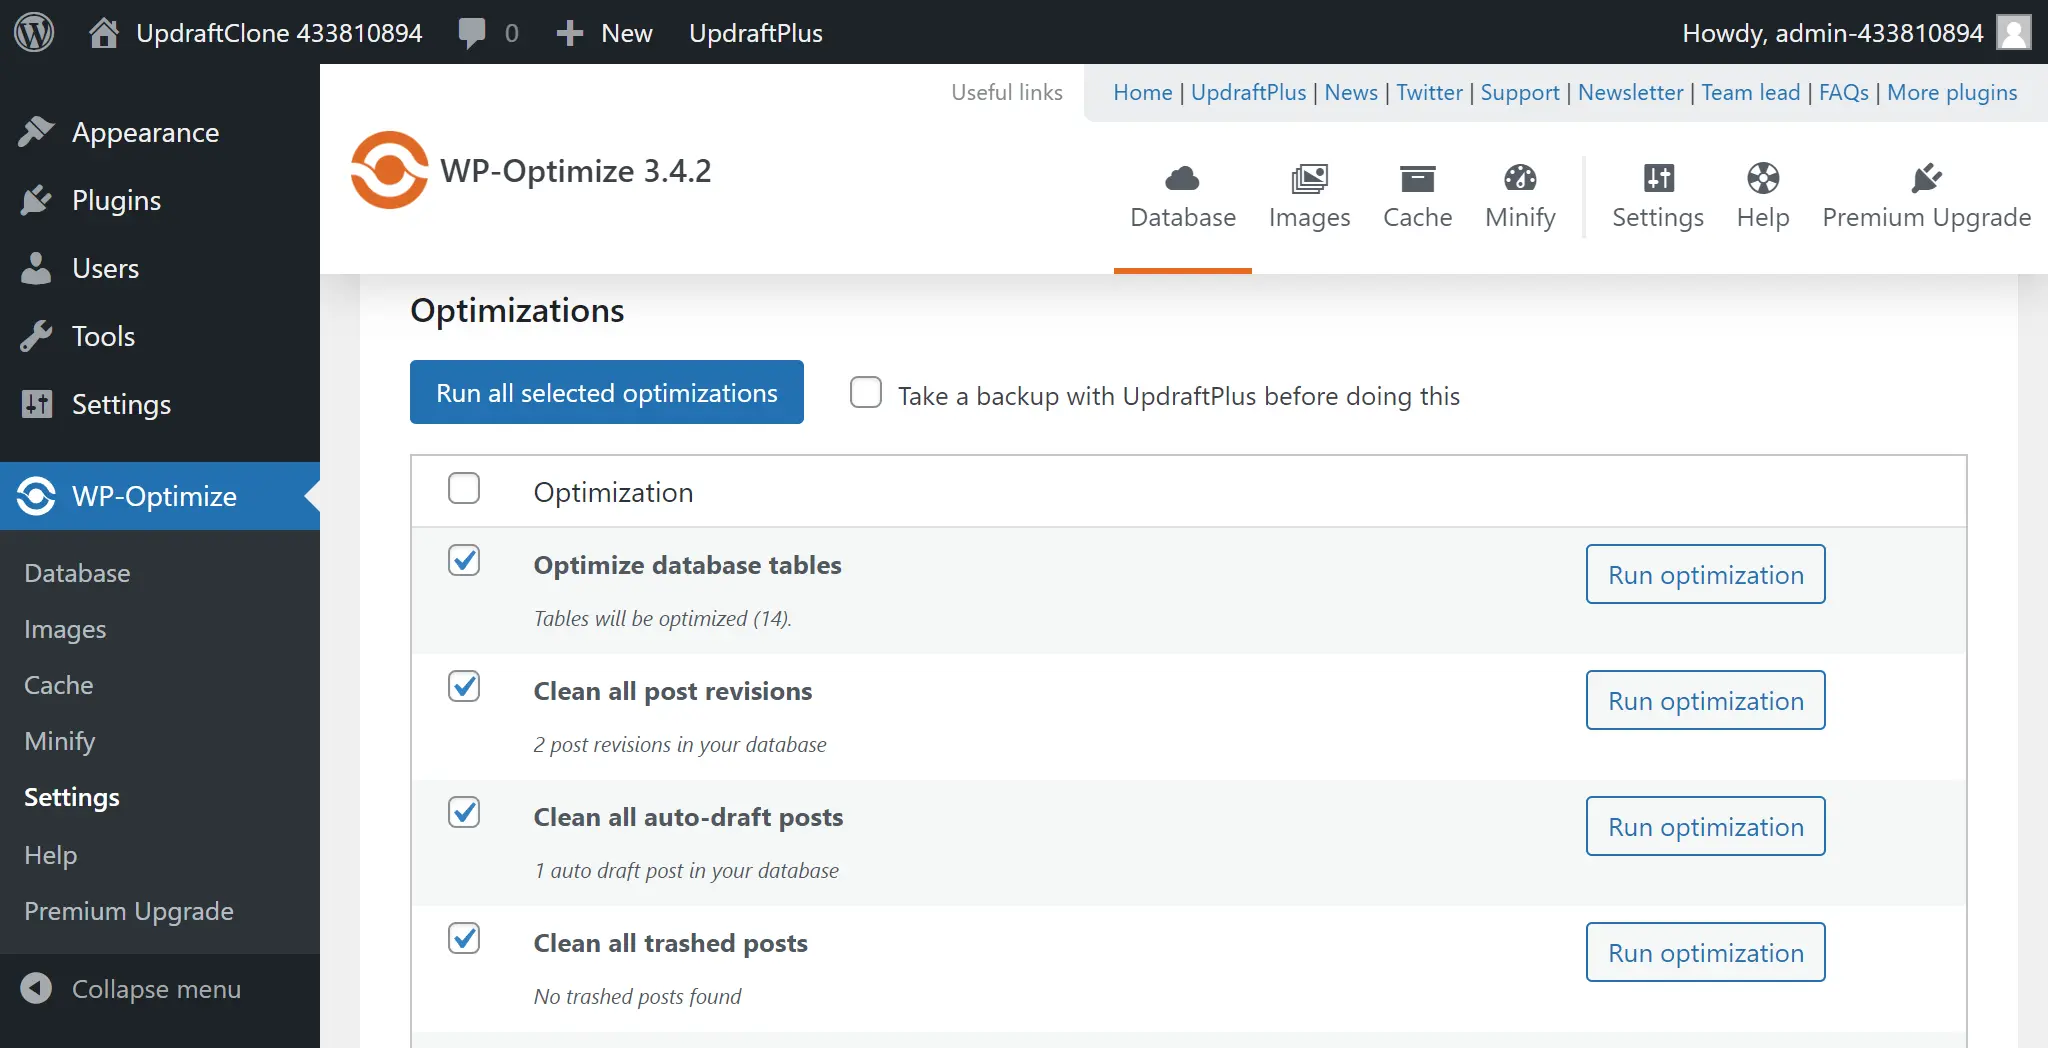Viewport: 2048px width, 1048px height.
Task: Click the Premium Upgrade plug icon
Action: pos(1926,178)
